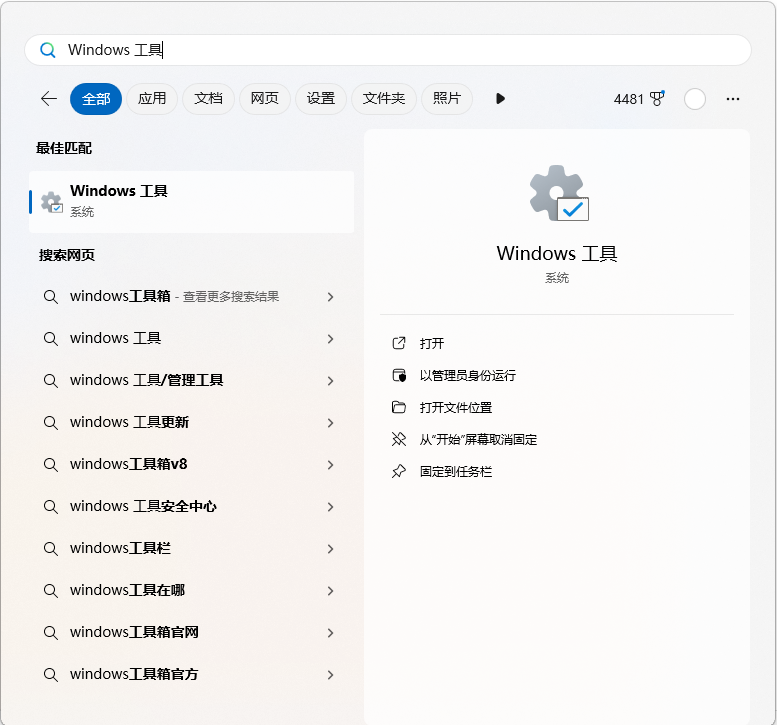Click search icon beside windows 工具更新
Image resolution: width=777 pixels, height=725 pixels.
tap(51, 423)
